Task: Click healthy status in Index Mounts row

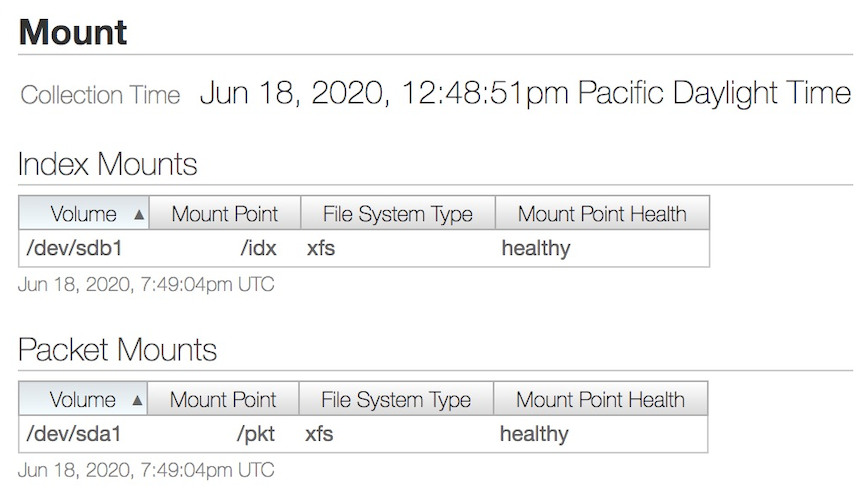Action: 536,249
